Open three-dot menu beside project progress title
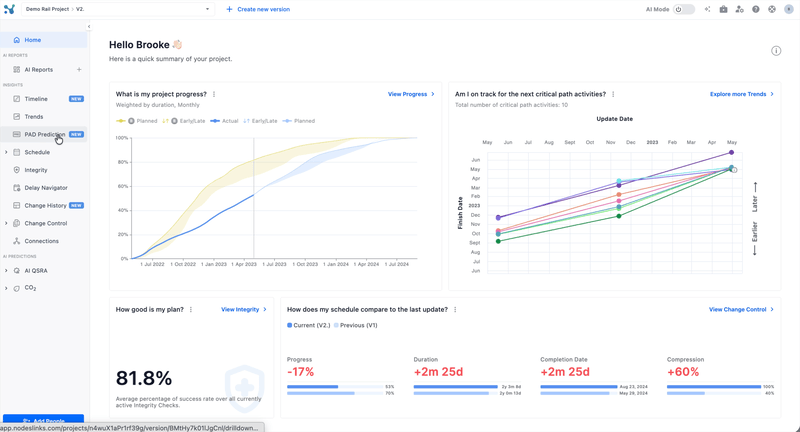This screenshot has width=800, height=432. tap(214, 95)
